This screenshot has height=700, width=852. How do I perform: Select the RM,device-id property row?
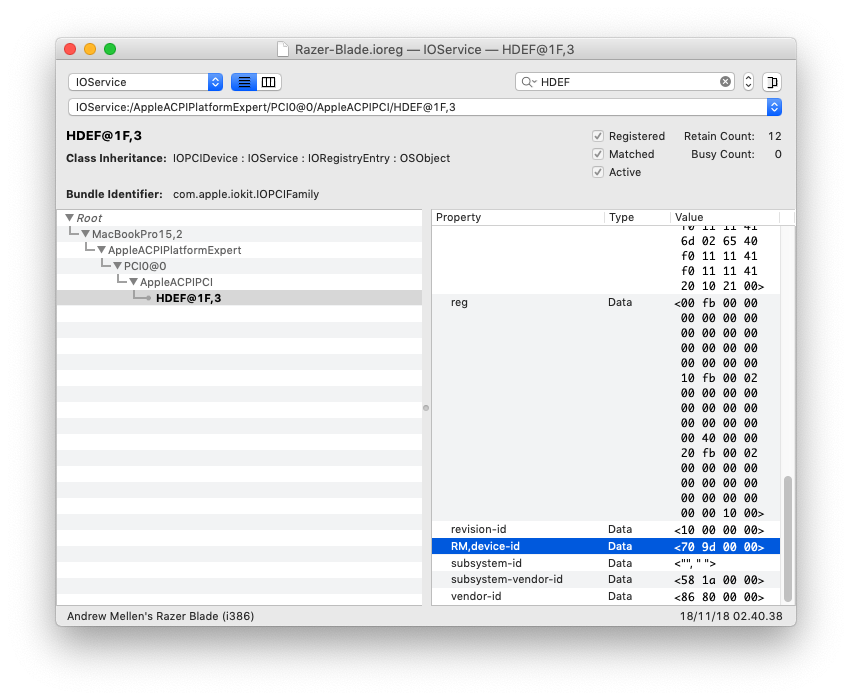606,546
